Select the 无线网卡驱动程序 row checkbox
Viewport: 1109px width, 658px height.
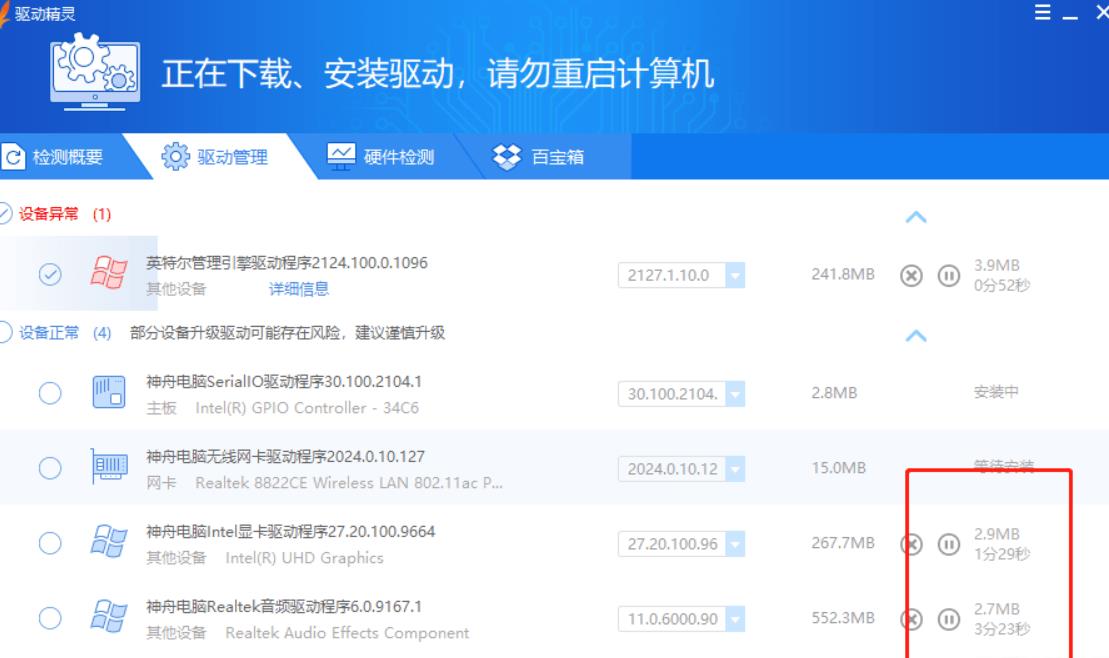coord(50,468)
